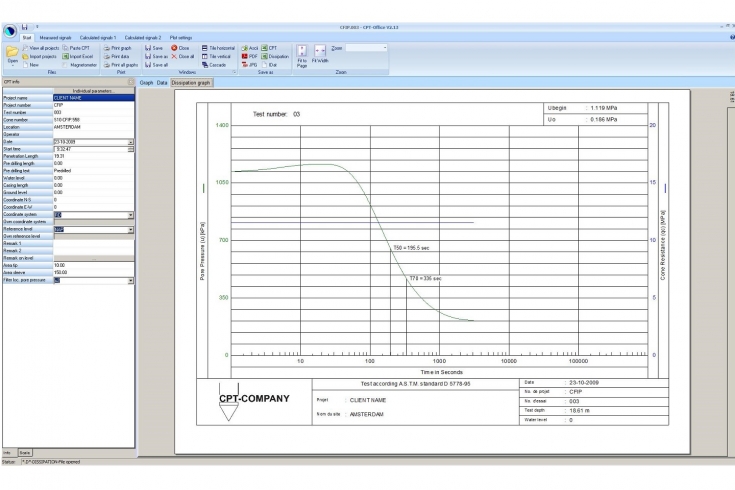Open the Zoom level dropdown
The image size is (735, 490).
[x=383, y=47]
